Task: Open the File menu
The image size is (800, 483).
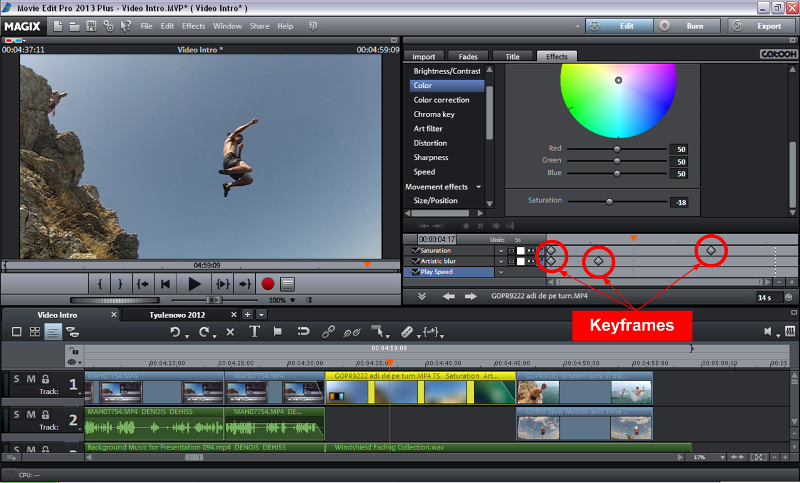Action: click(x=146, y=26)
